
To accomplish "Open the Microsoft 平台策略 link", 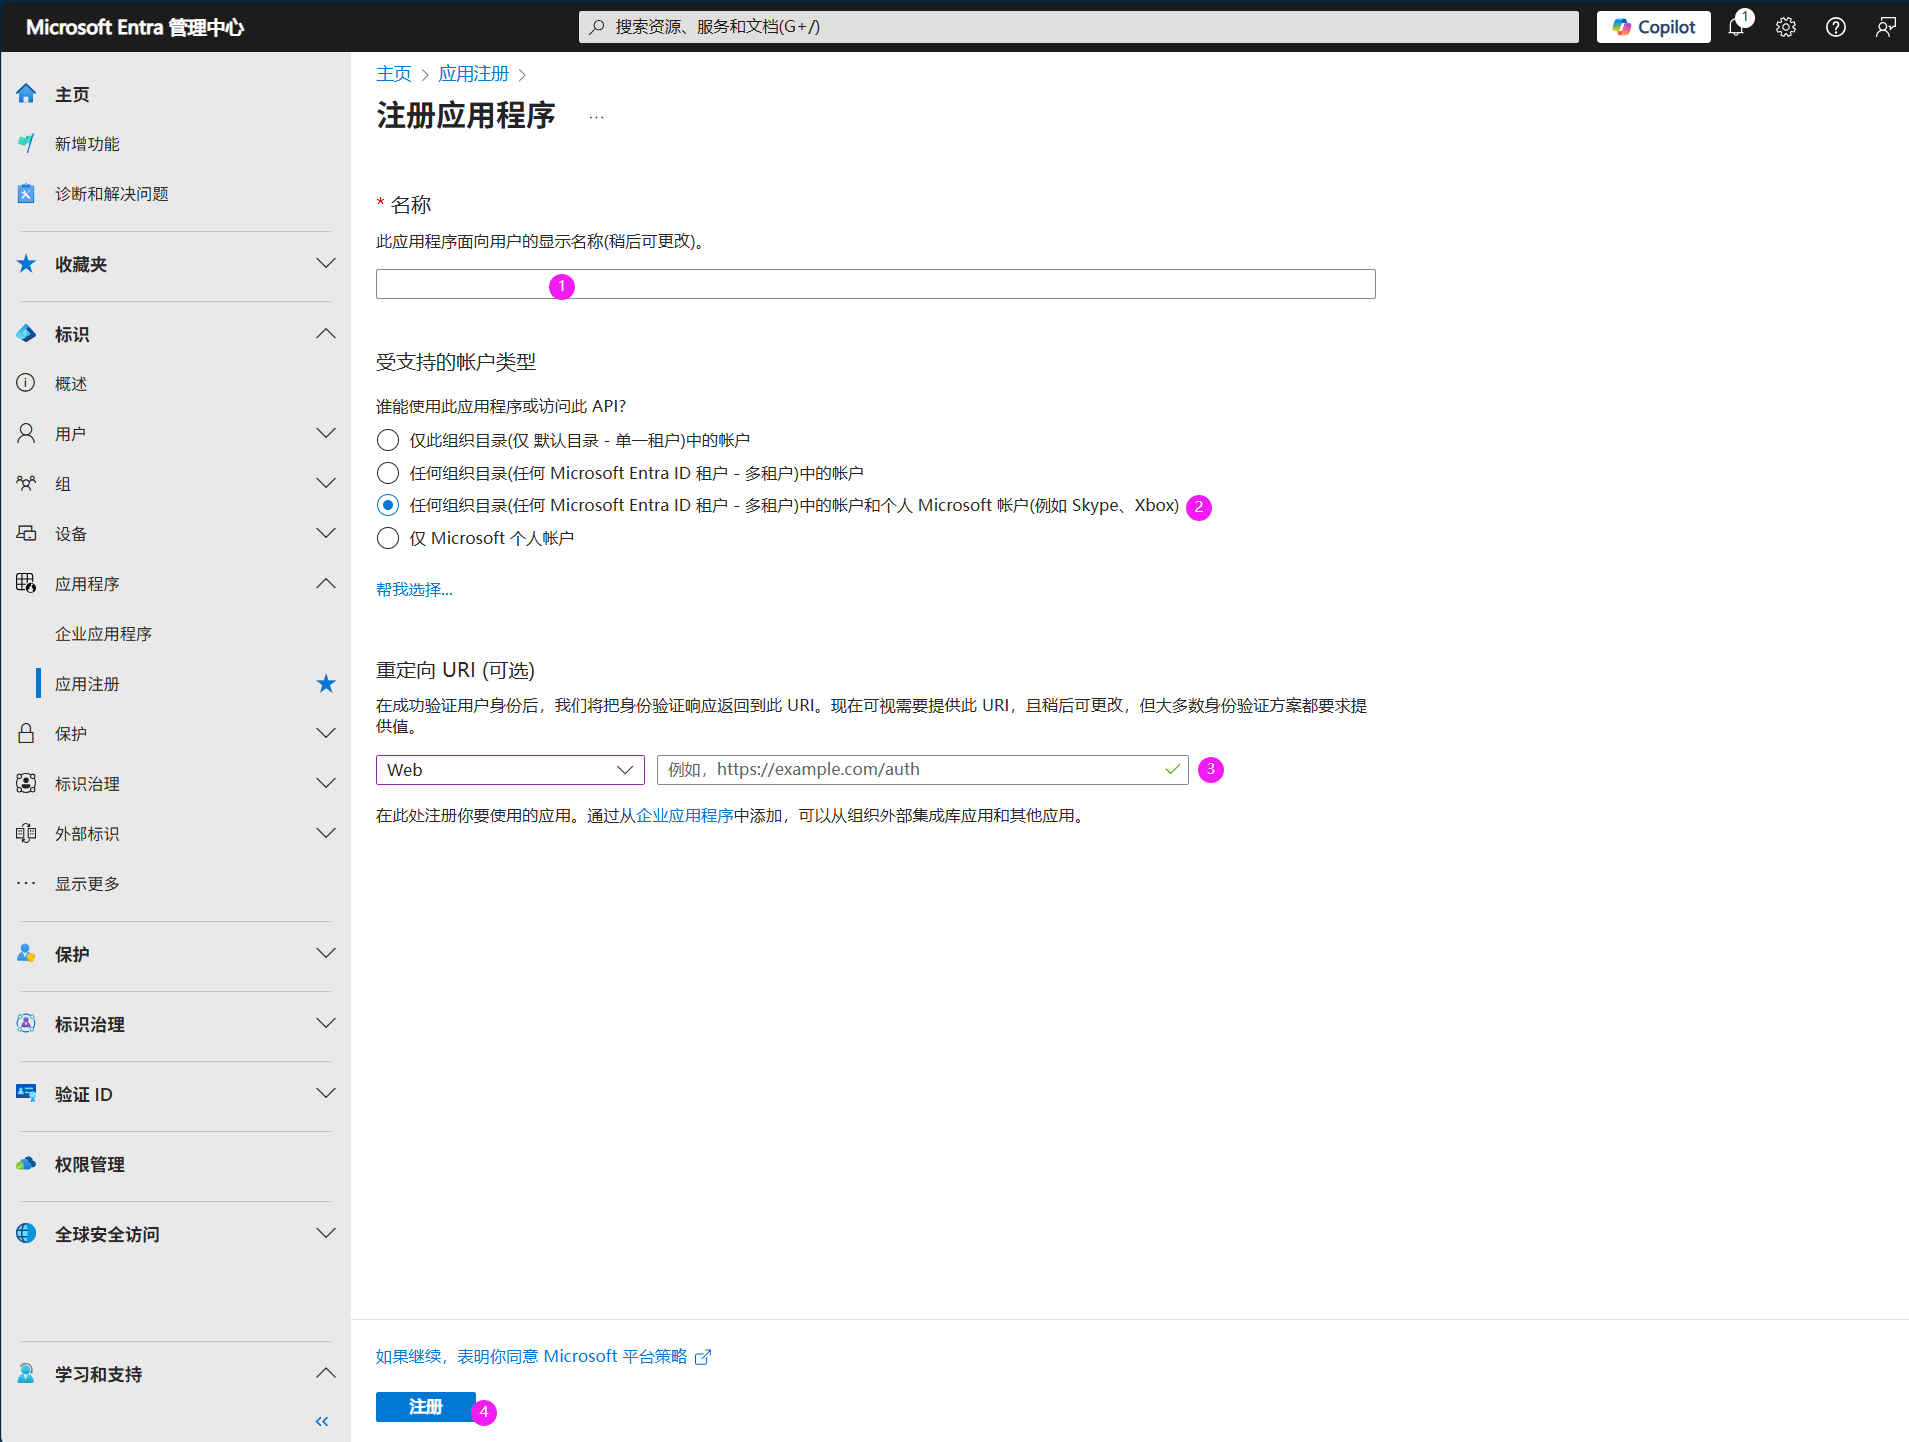I will coord(543,1357).
